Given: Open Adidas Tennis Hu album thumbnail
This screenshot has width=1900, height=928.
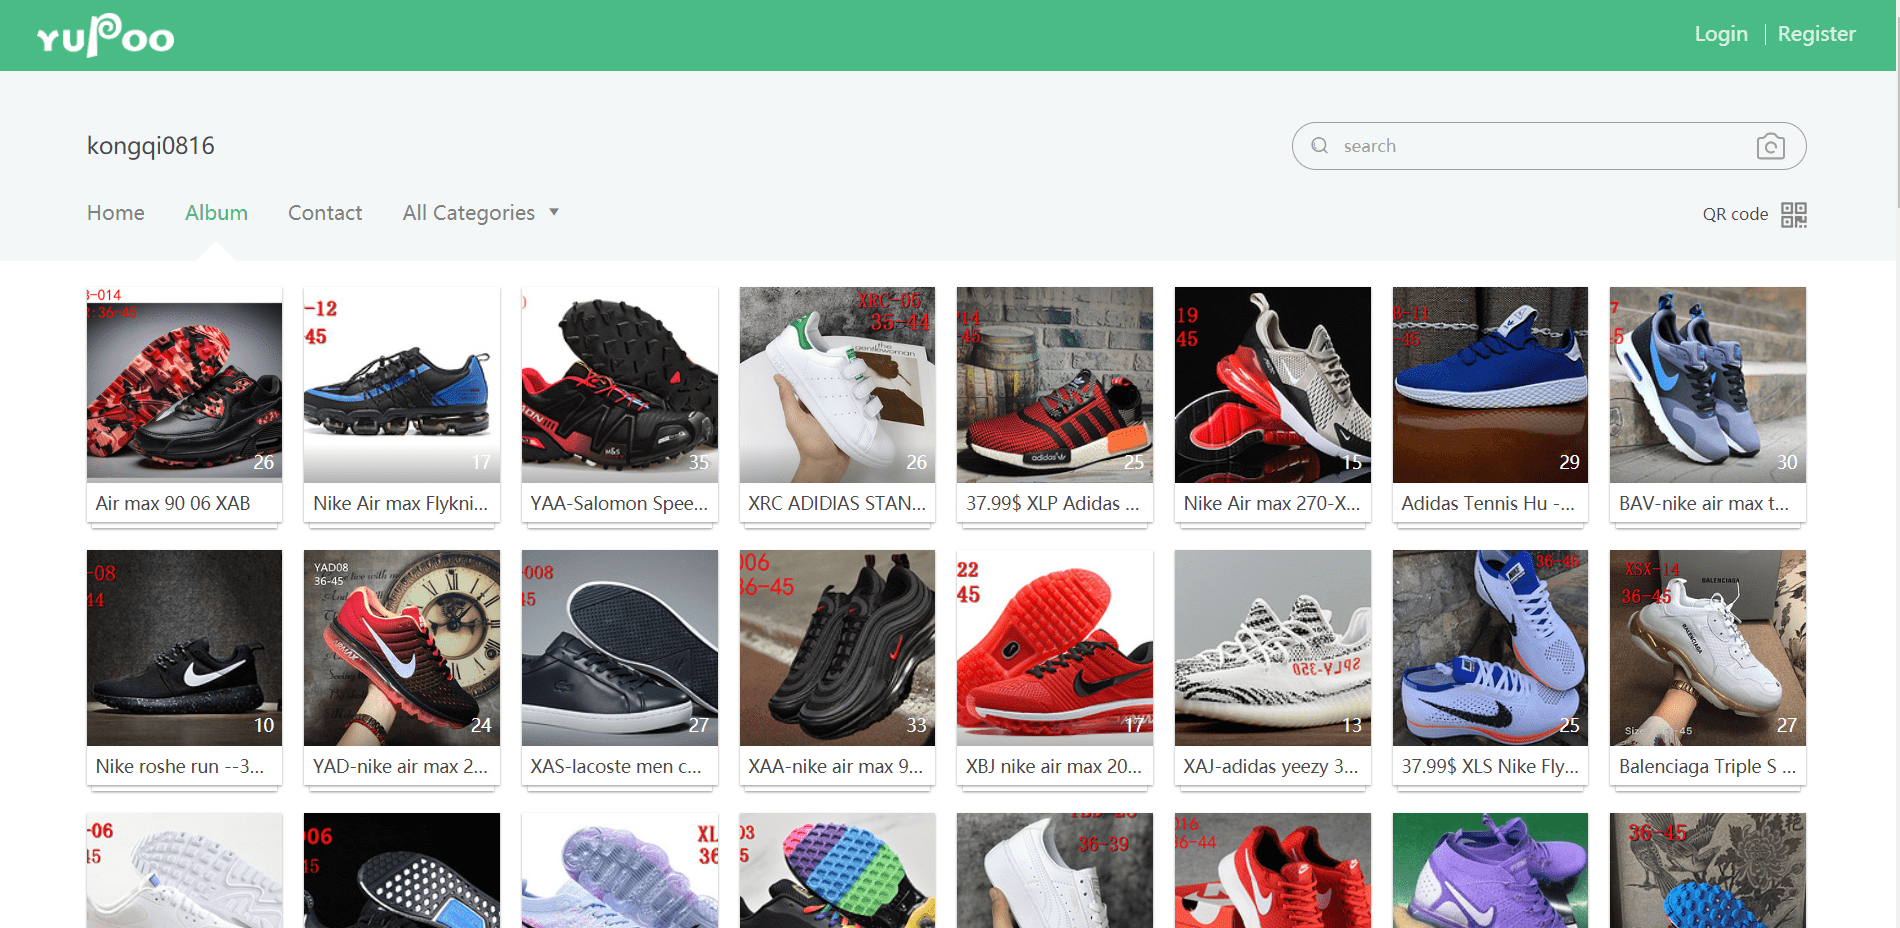Looking at the screenshot, I should 1490,384.
